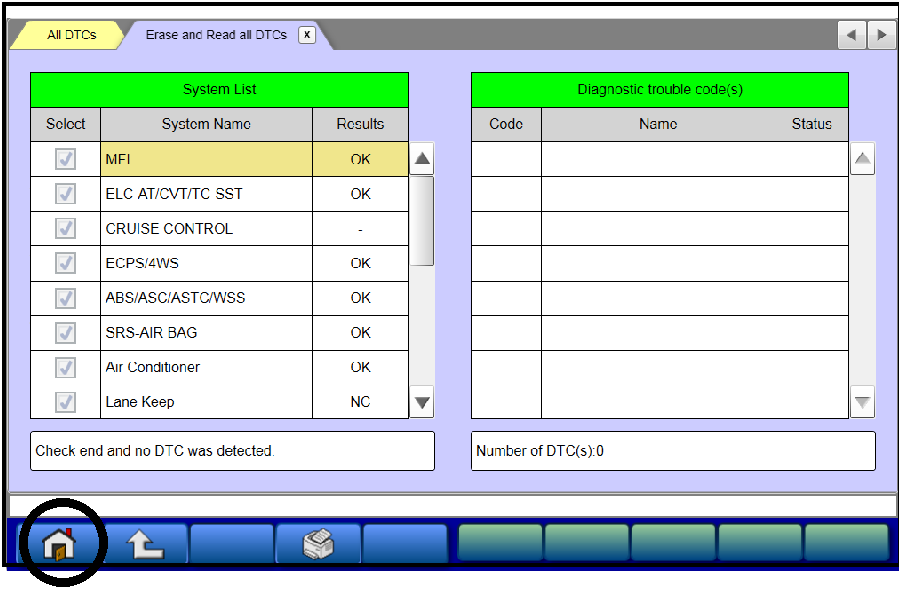The height and width of the screenshot is (589, 901).
Task: Click the Home icon in bottom toolbar
Action: 61,545
